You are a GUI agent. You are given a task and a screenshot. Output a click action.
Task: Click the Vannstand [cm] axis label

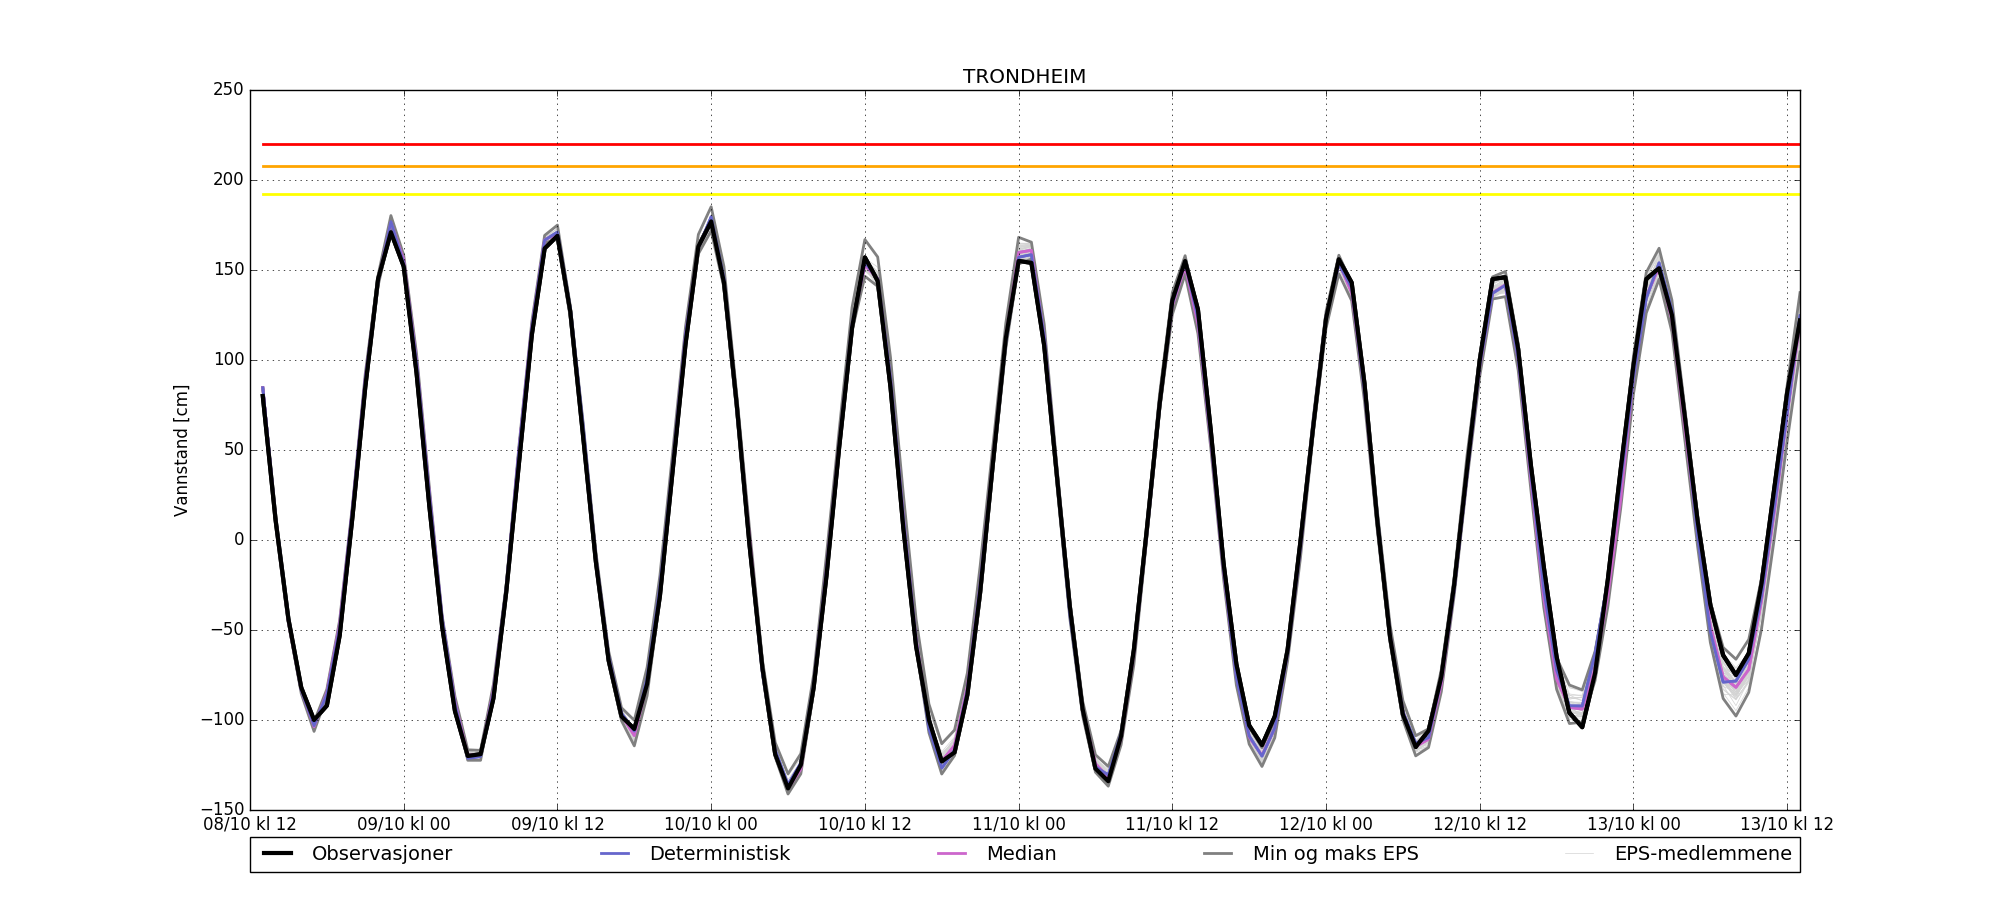[x=181, y=450]
